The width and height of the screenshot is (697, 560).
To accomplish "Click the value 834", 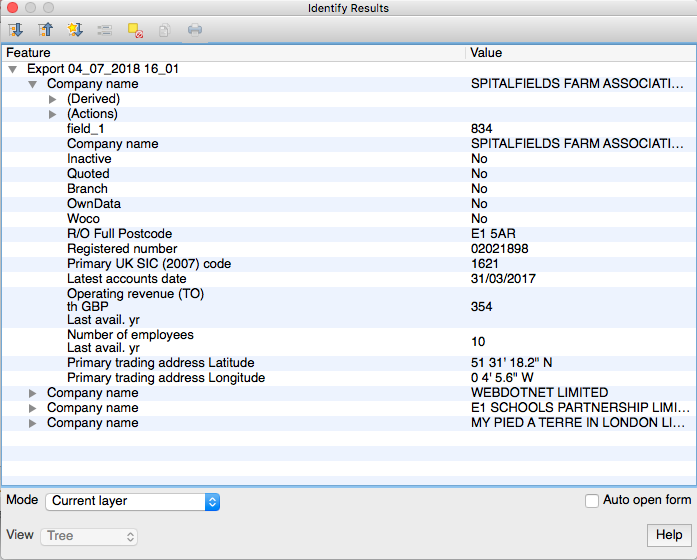I will pos(481,129).
